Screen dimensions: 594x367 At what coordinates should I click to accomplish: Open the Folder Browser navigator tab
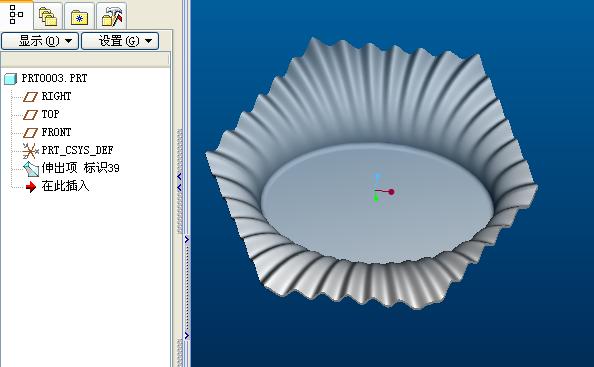(48, 16)
